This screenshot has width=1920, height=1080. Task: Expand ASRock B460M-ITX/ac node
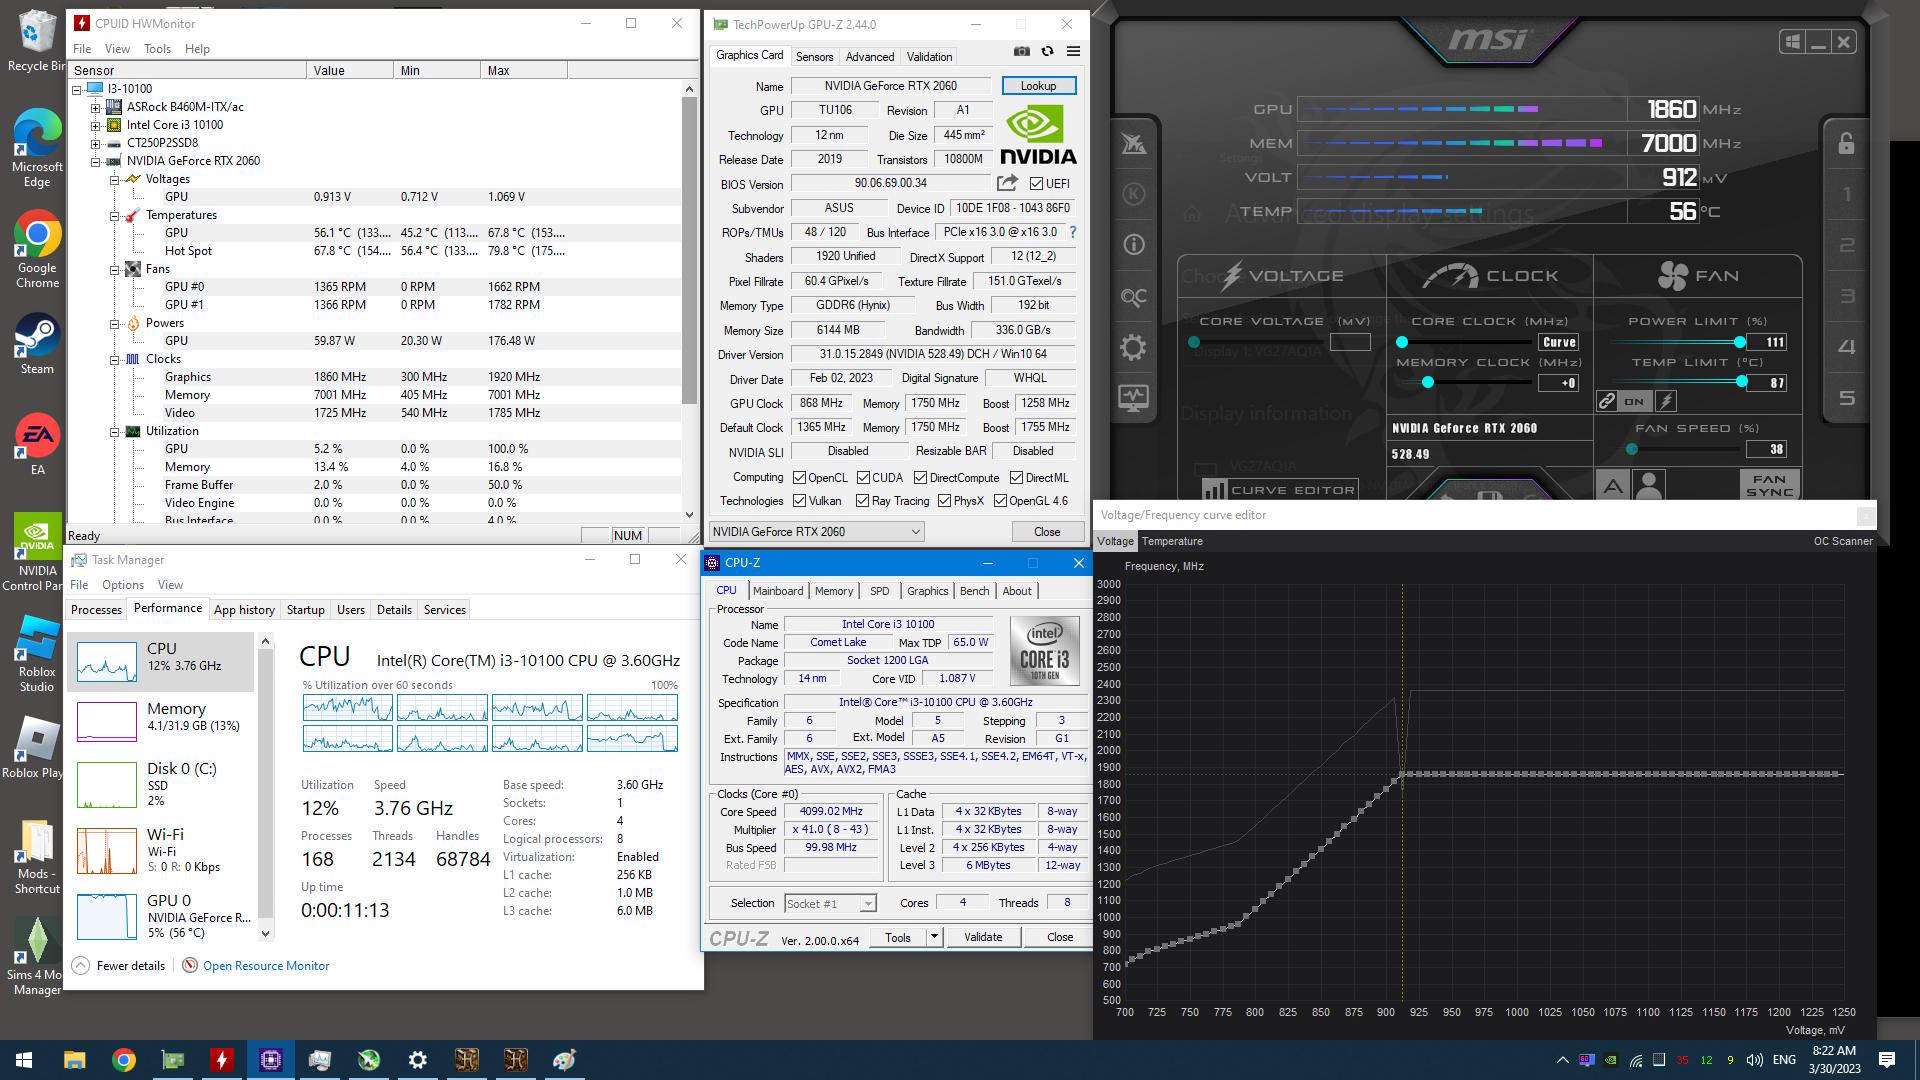coord(96,107)
